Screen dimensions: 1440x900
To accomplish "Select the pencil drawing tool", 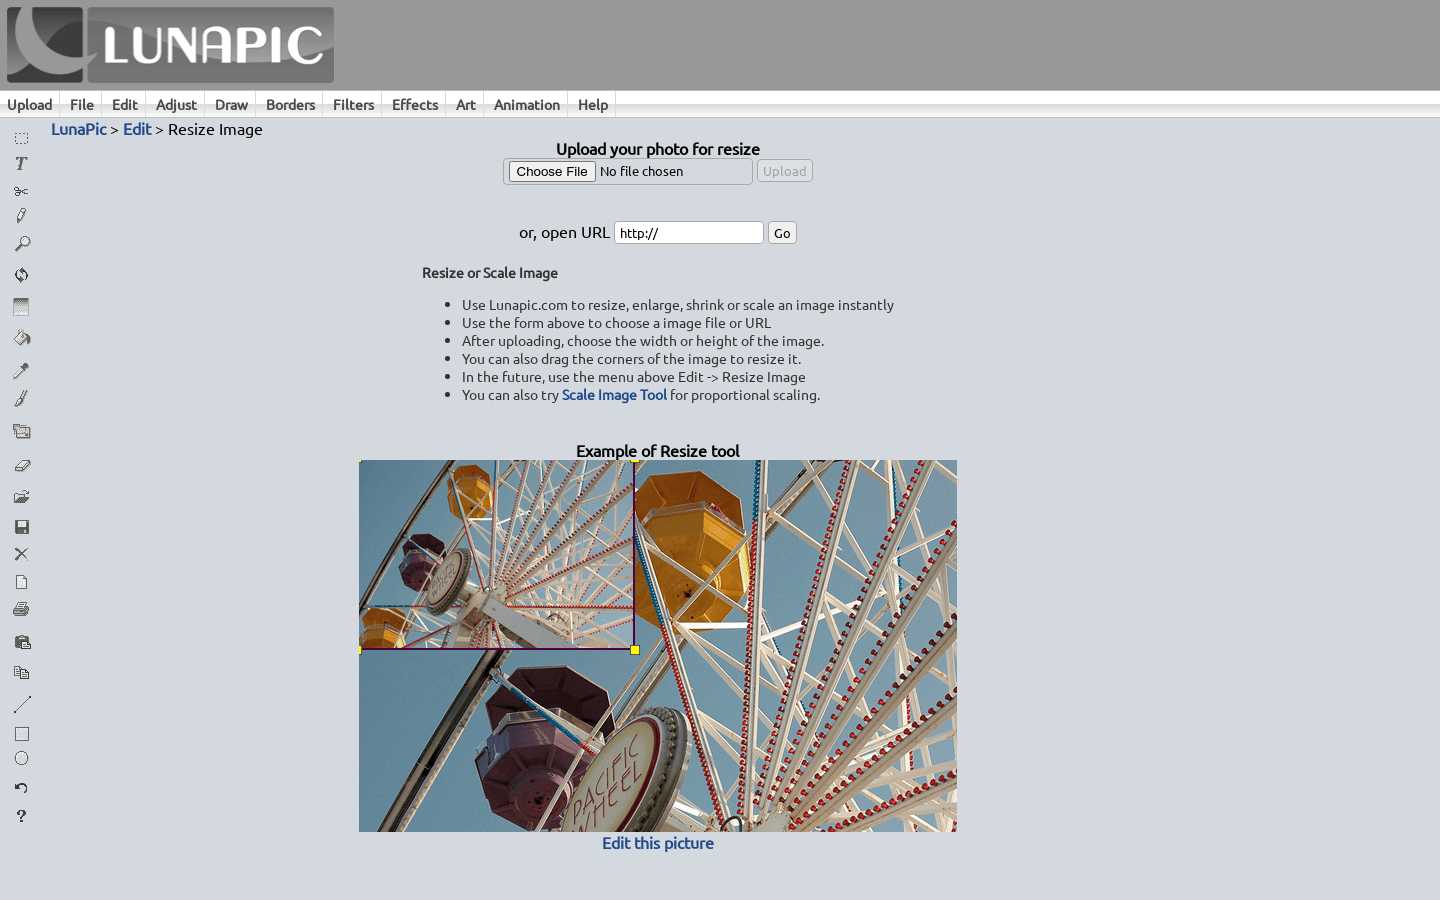I will coord(21,216).
